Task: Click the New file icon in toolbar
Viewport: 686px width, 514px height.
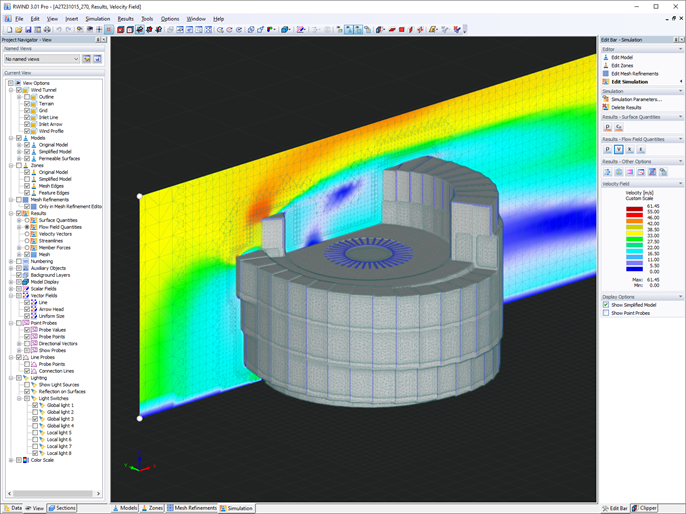Action: pyautogui.click(x=9, y=30)
